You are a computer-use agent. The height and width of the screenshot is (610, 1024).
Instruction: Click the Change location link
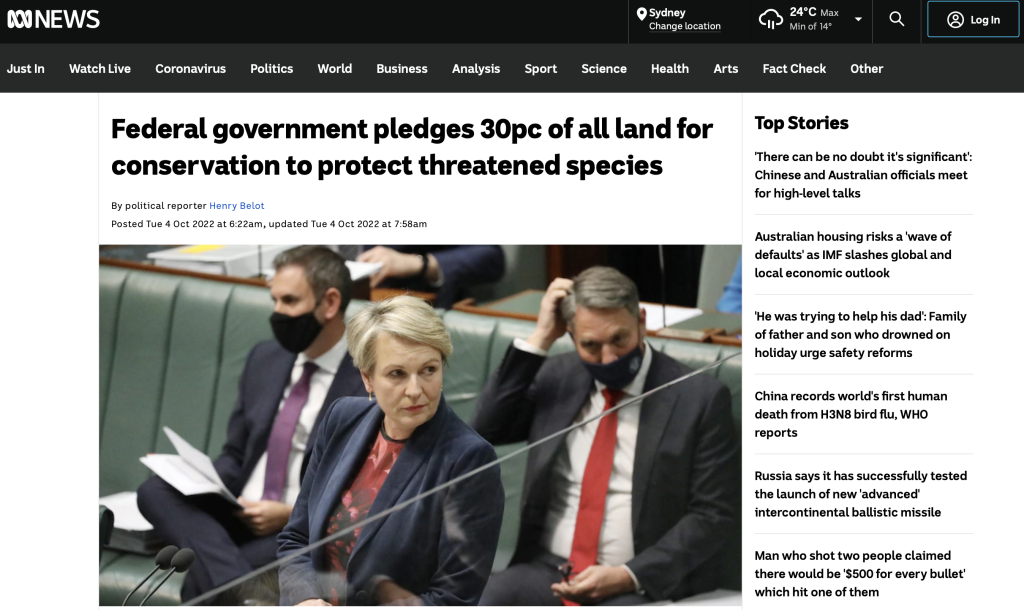pos(684,26)
